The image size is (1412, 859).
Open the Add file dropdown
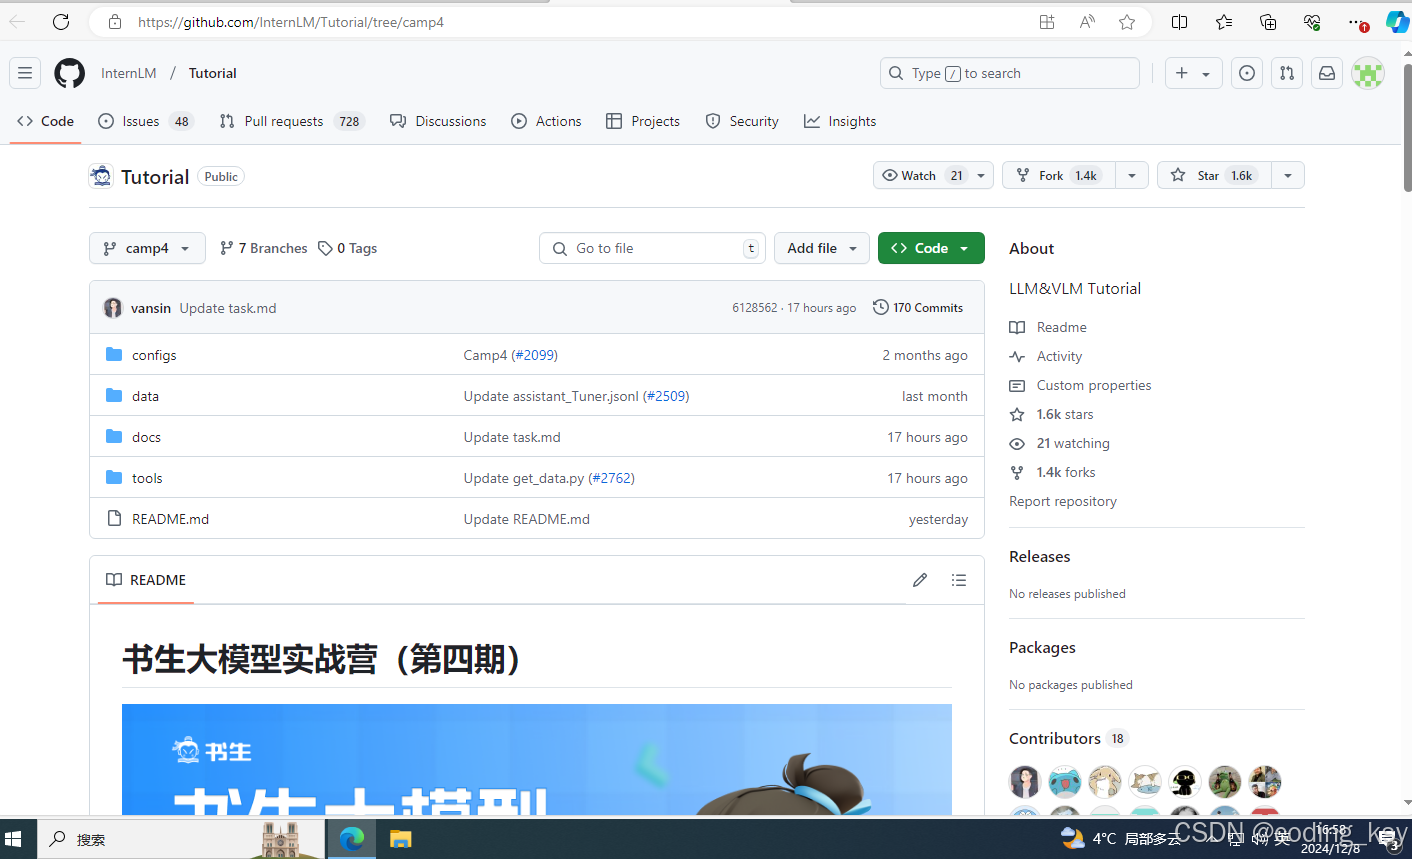(822, 248)
